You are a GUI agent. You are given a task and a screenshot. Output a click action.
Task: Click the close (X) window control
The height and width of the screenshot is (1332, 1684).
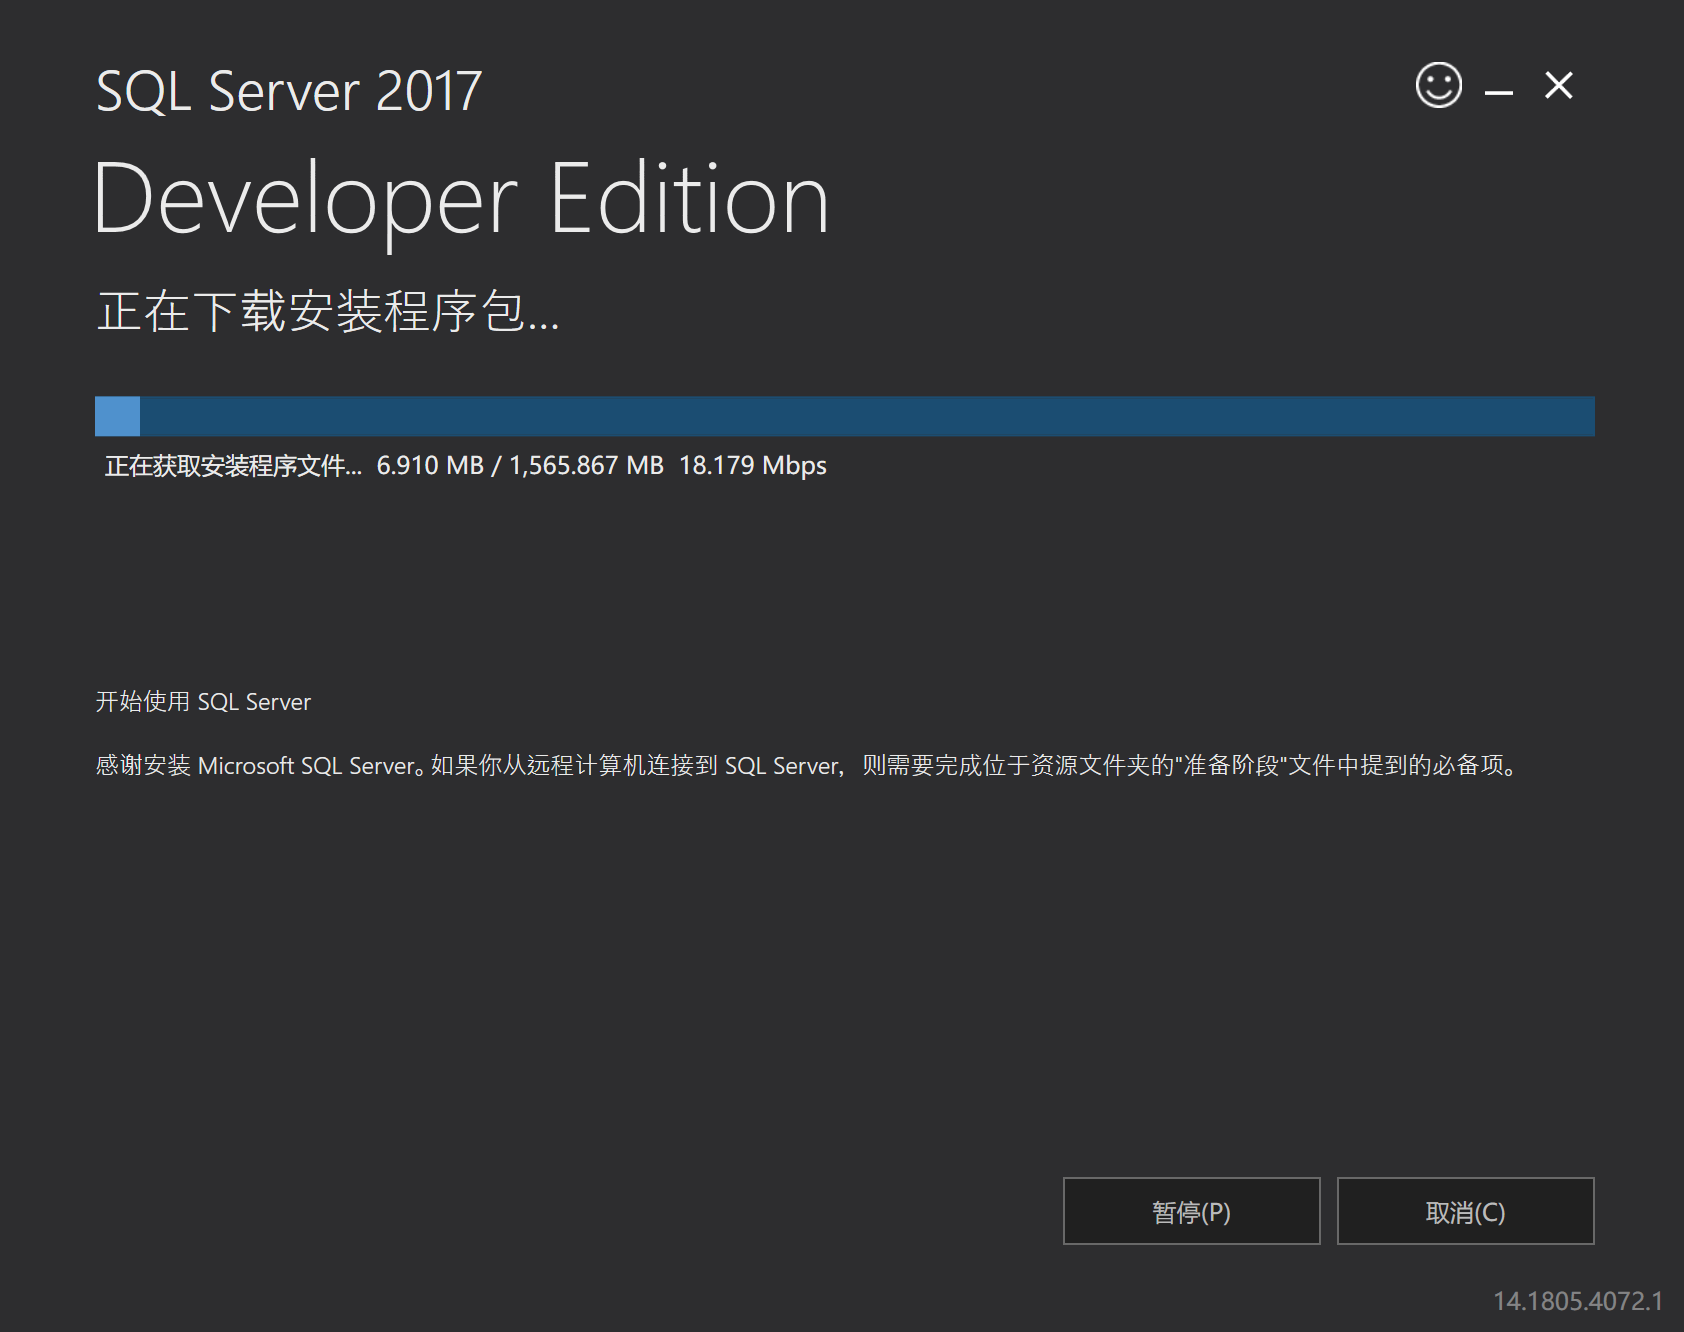click(1558, 86)
